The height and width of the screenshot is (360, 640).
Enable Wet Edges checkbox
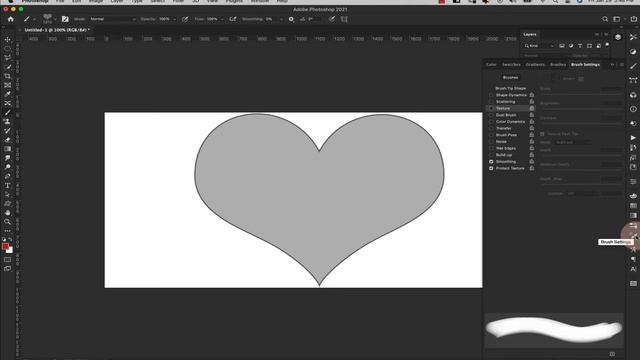(x=491, y=148)
